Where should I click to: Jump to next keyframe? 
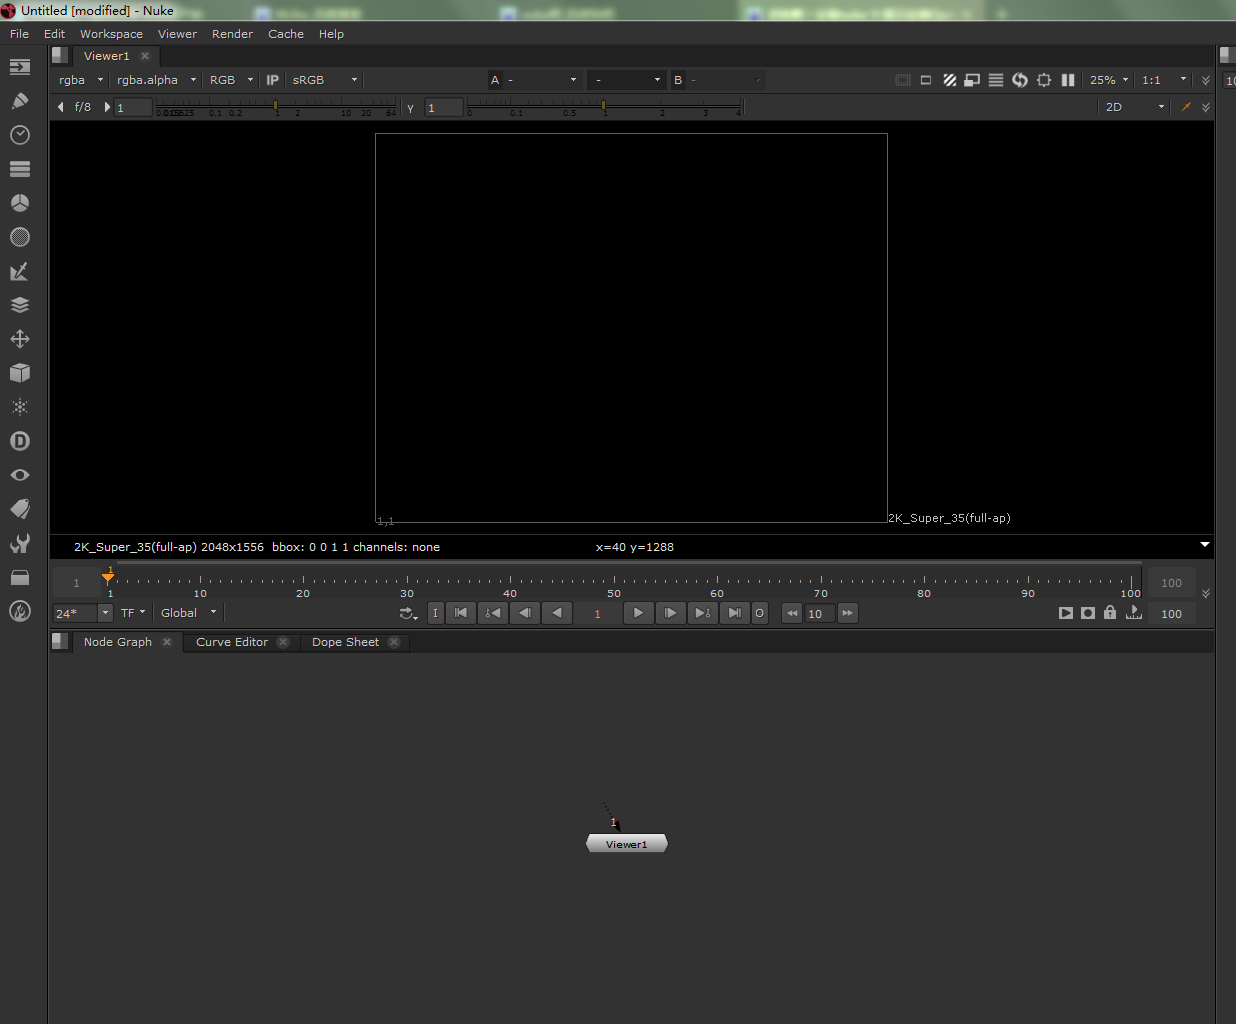pyautogui.click(x=703, y=613)
